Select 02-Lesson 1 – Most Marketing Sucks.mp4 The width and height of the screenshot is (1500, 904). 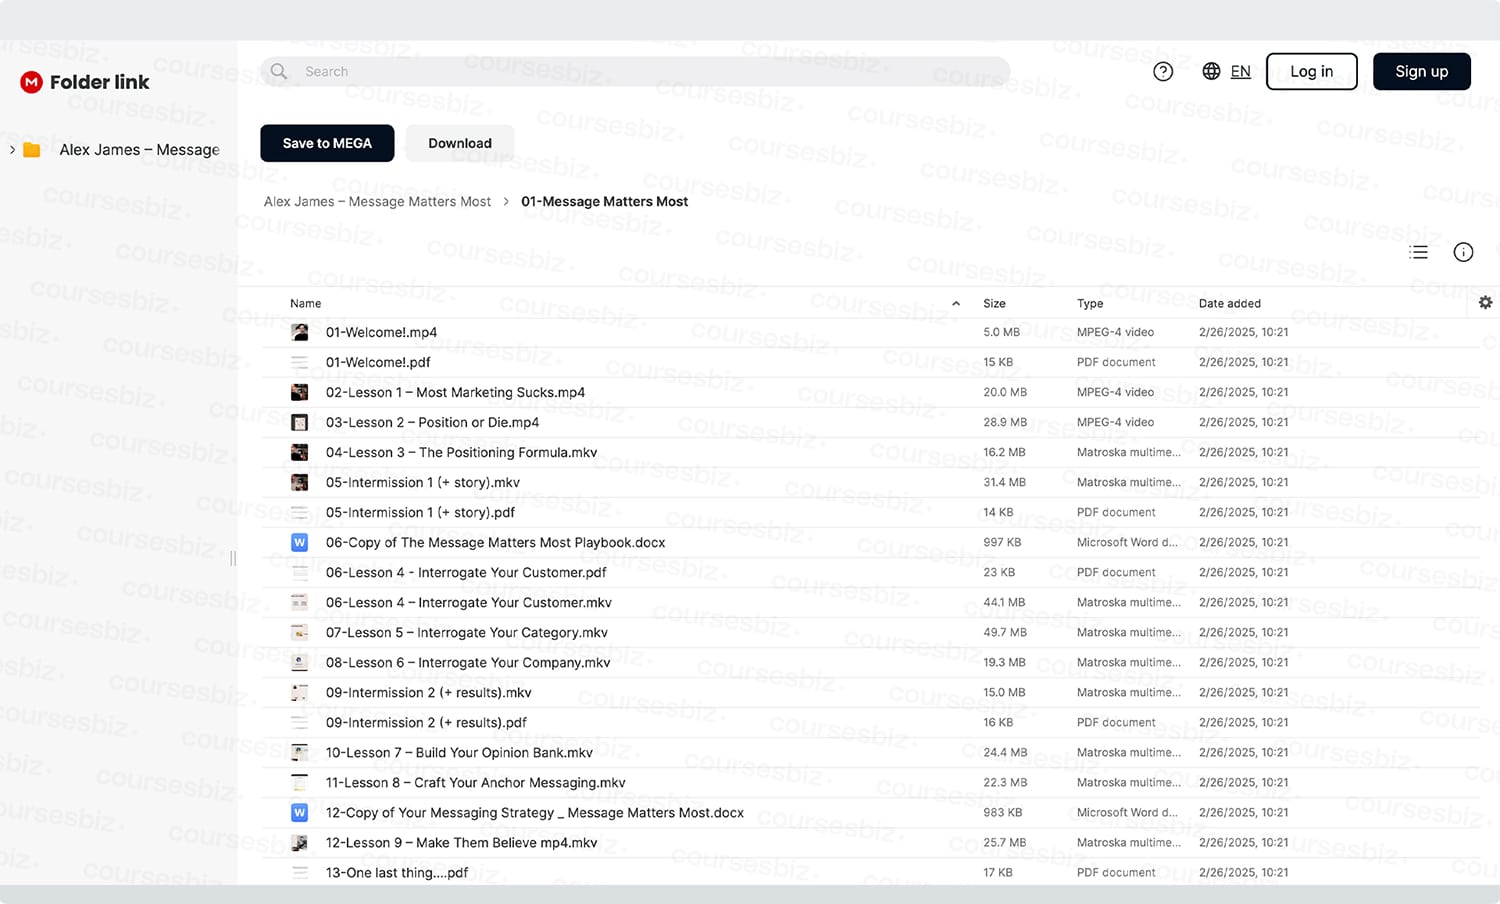pos(455,392)
